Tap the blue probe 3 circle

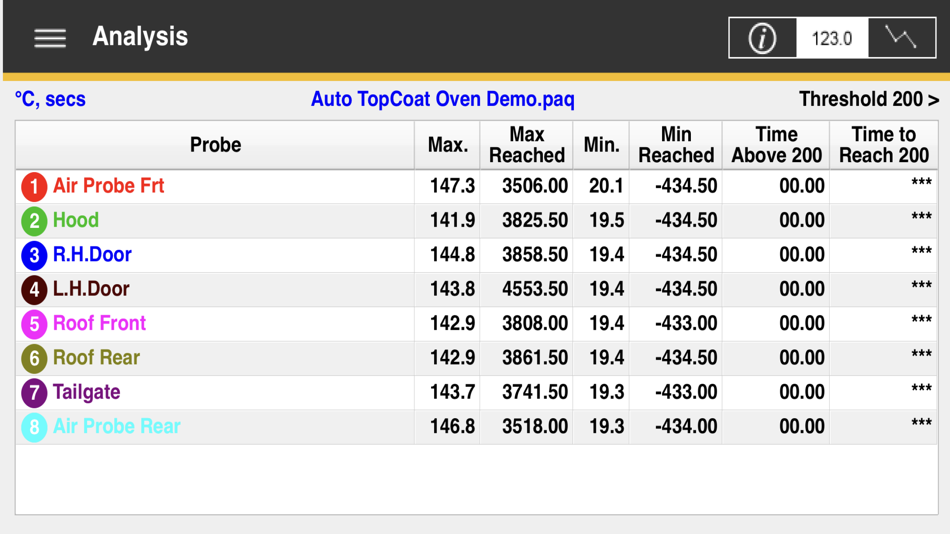(35, 255)
